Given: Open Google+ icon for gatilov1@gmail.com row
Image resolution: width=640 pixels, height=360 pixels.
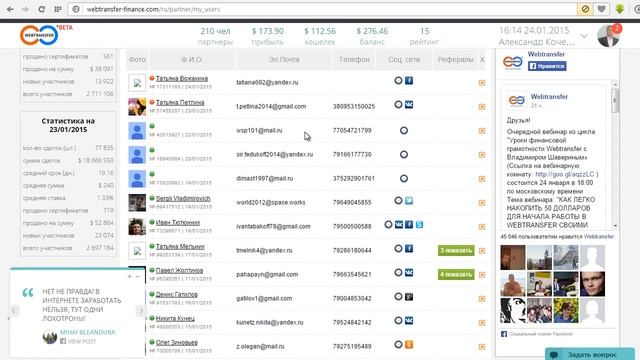Looking at the screenshot, I should coord(409,296).
